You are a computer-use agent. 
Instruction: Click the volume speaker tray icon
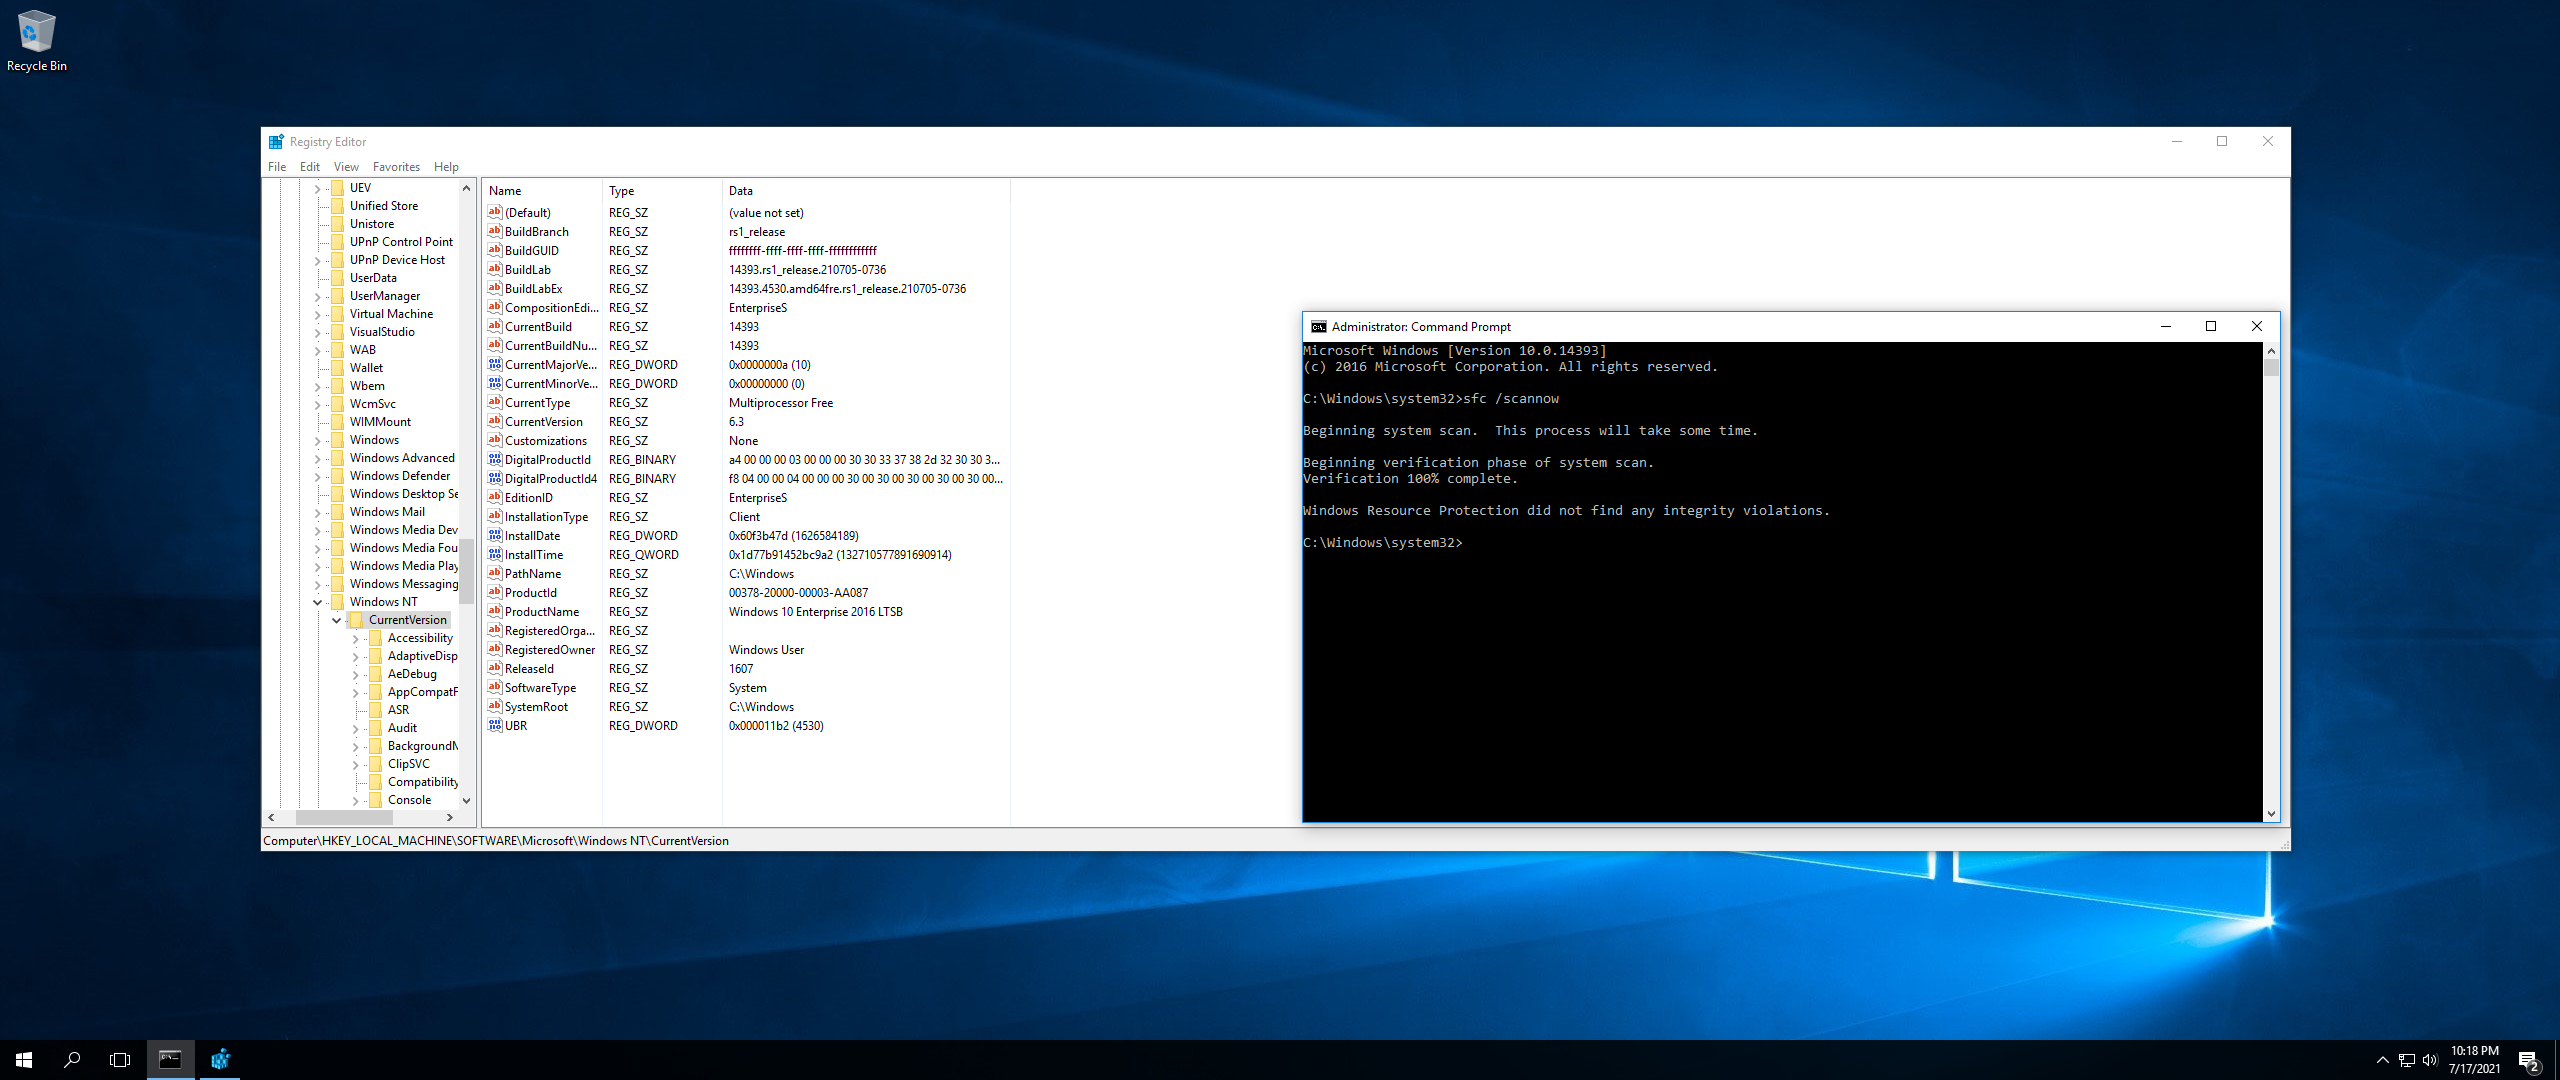2430,1060
